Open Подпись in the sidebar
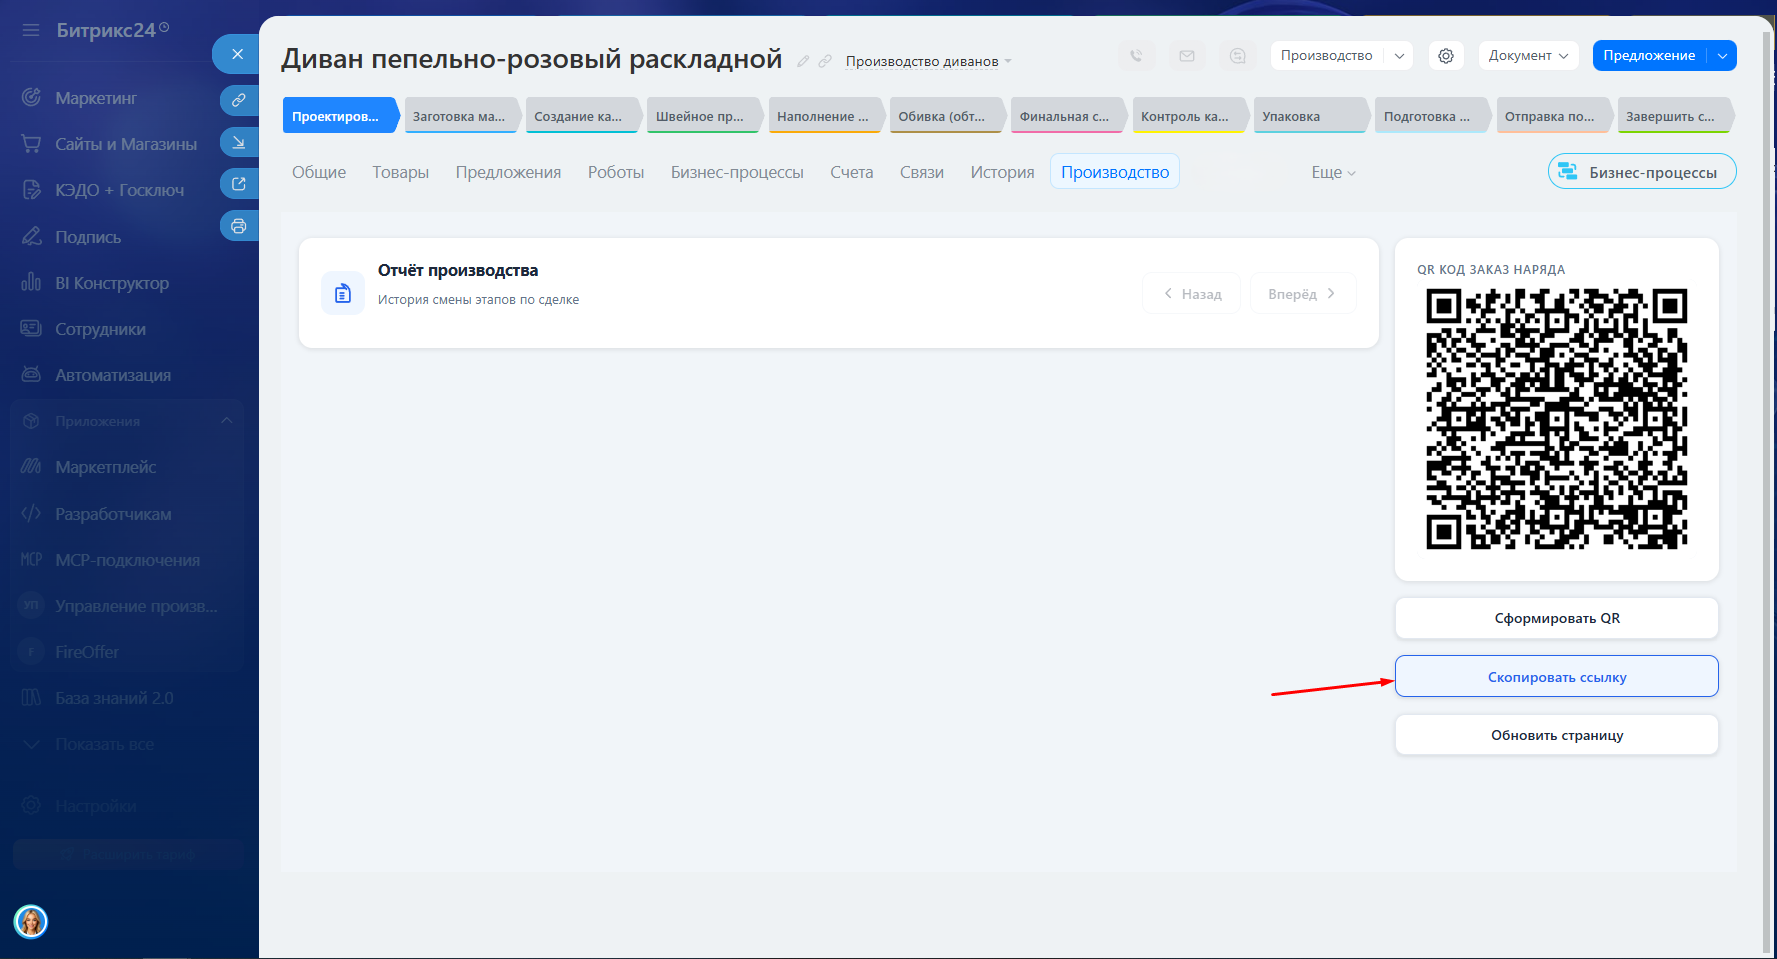The width and height of the screenshot is (1777, 959). tap(88, 237)
